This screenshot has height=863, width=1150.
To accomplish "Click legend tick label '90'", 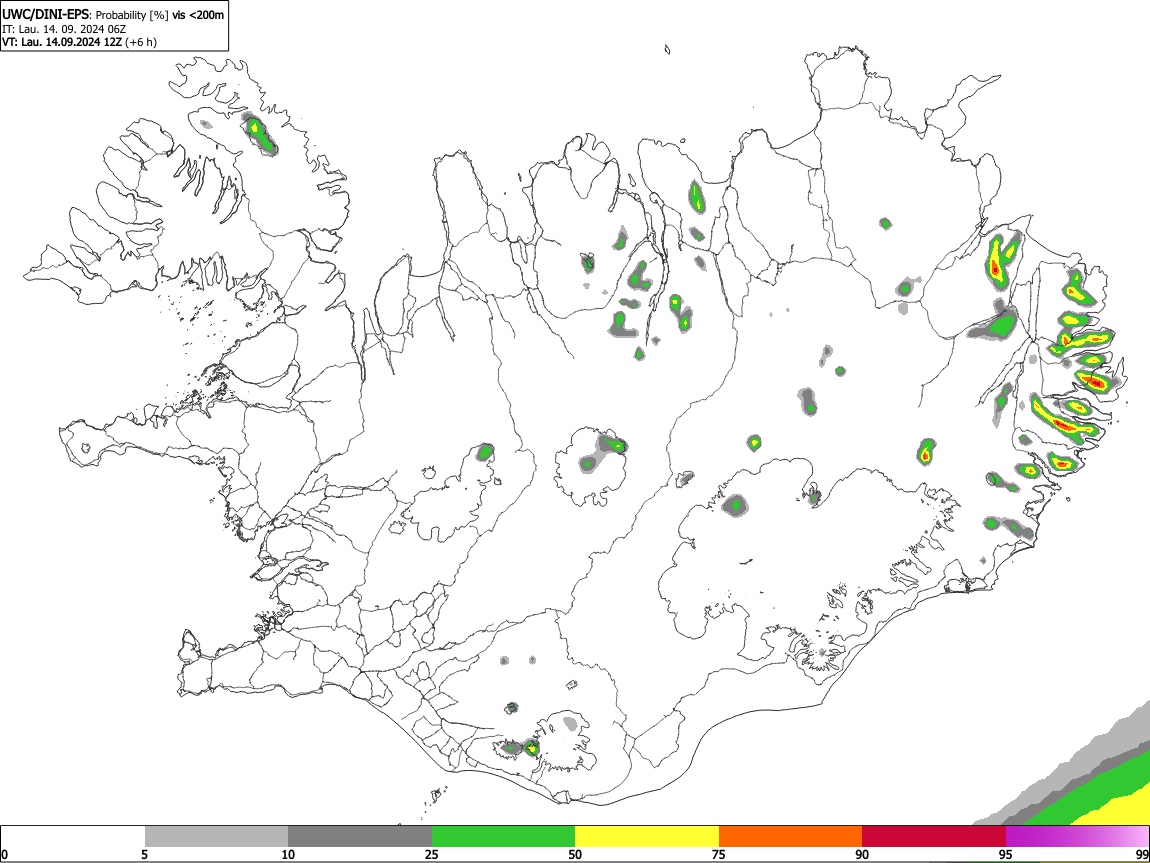I will (862, 854).
